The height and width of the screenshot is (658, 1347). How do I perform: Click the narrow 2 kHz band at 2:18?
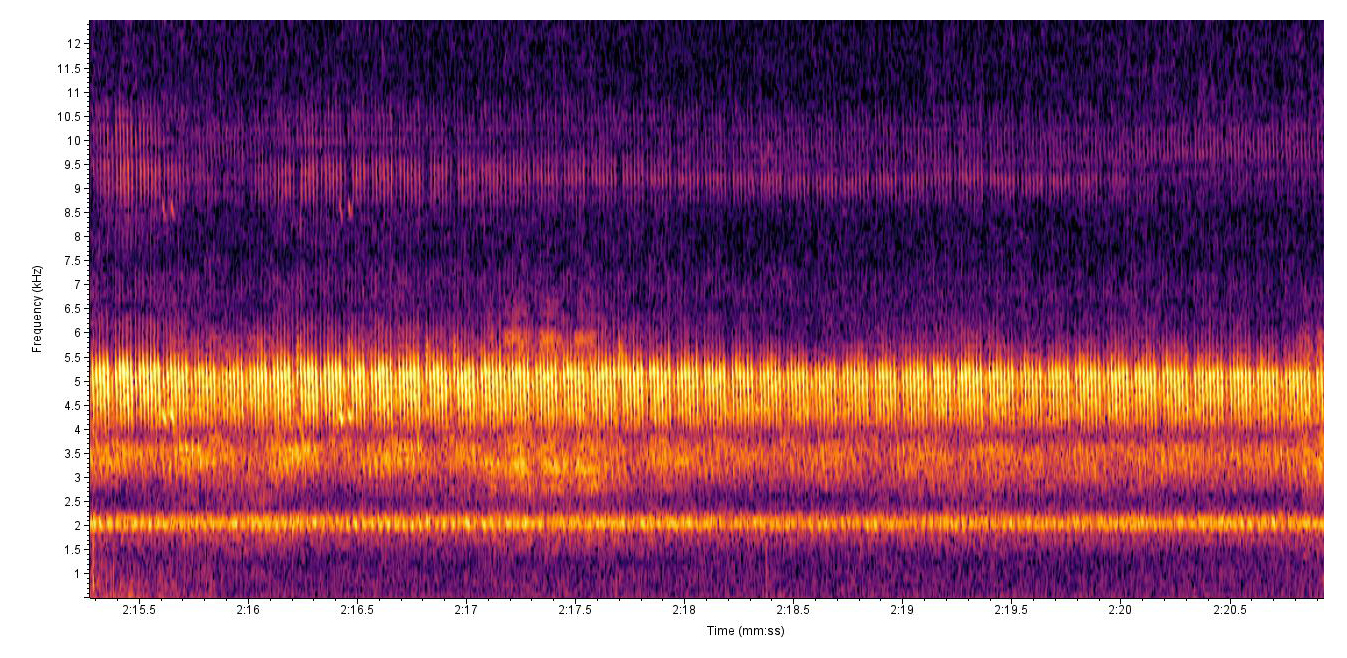684,522
